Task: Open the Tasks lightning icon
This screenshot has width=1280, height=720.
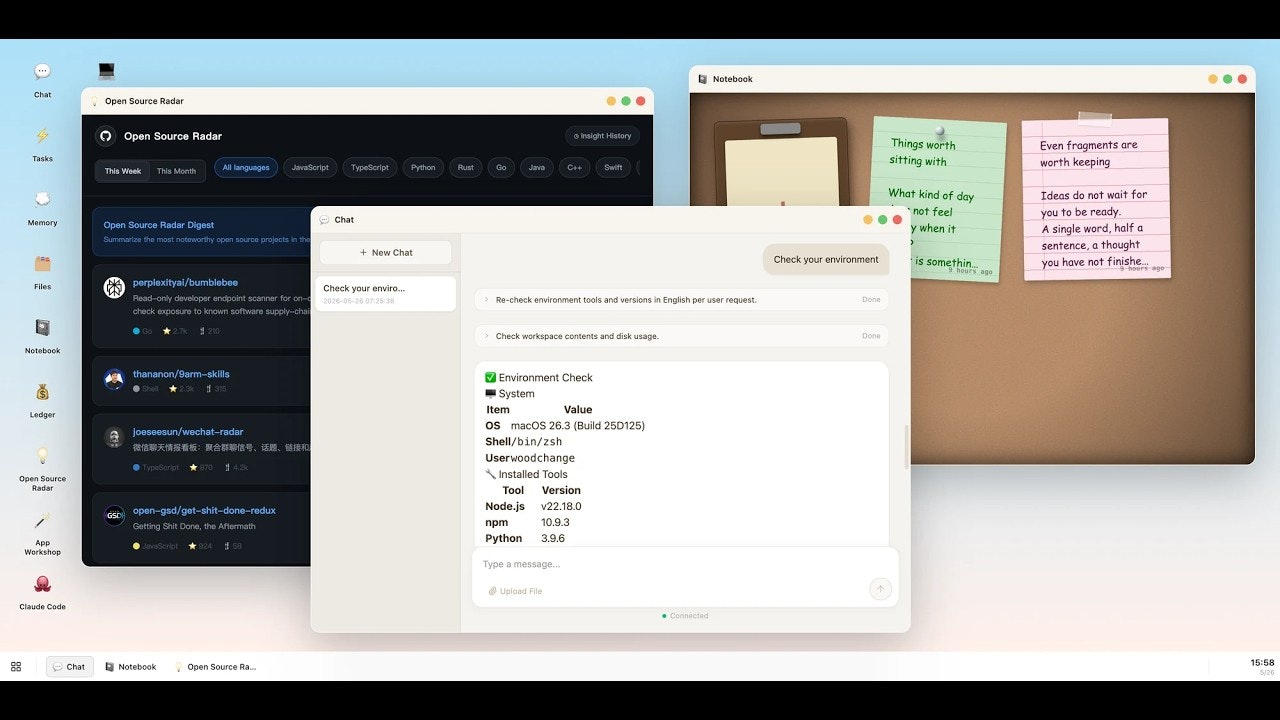Action: pos(42,136)
